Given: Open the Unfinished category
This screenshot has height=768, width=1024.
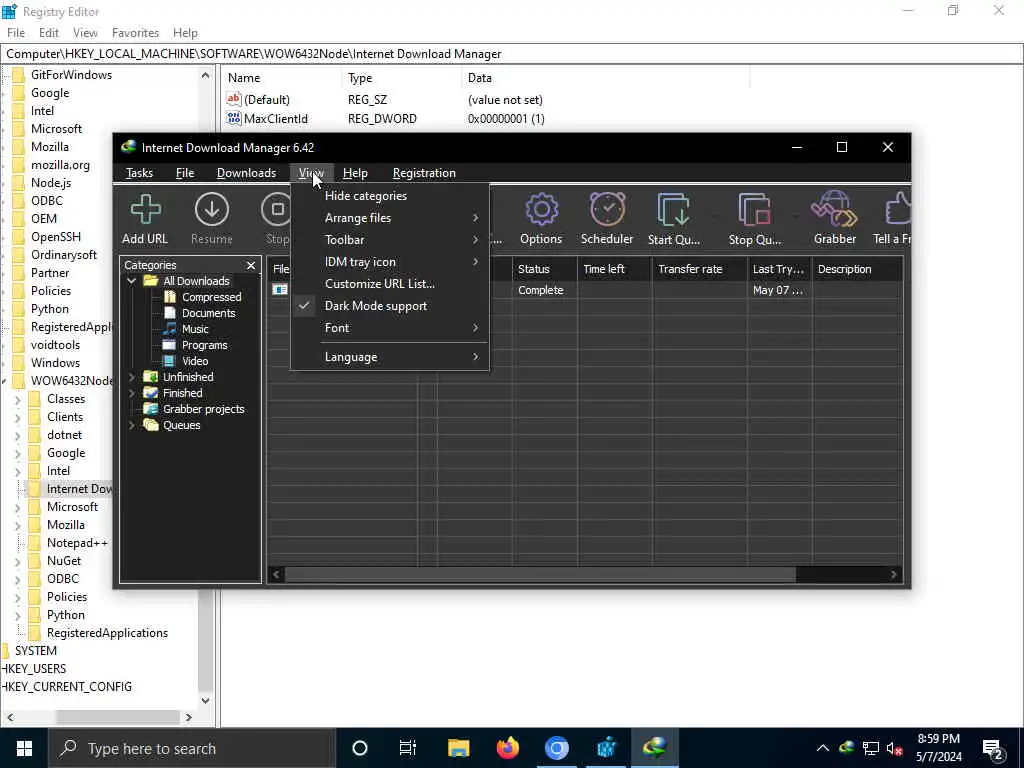Looking at the screenshot, I should 188,377.
